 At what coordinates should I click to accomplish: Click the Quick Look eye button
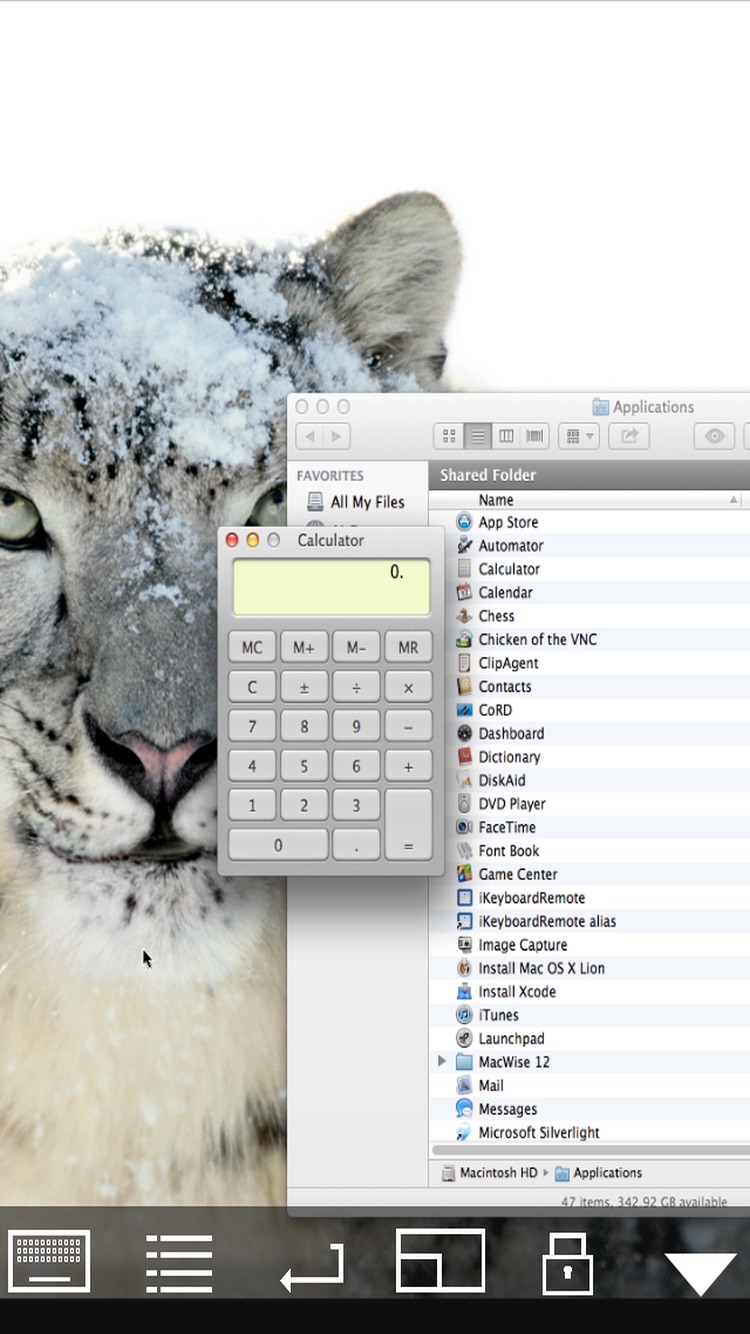[x=714, y=436]
